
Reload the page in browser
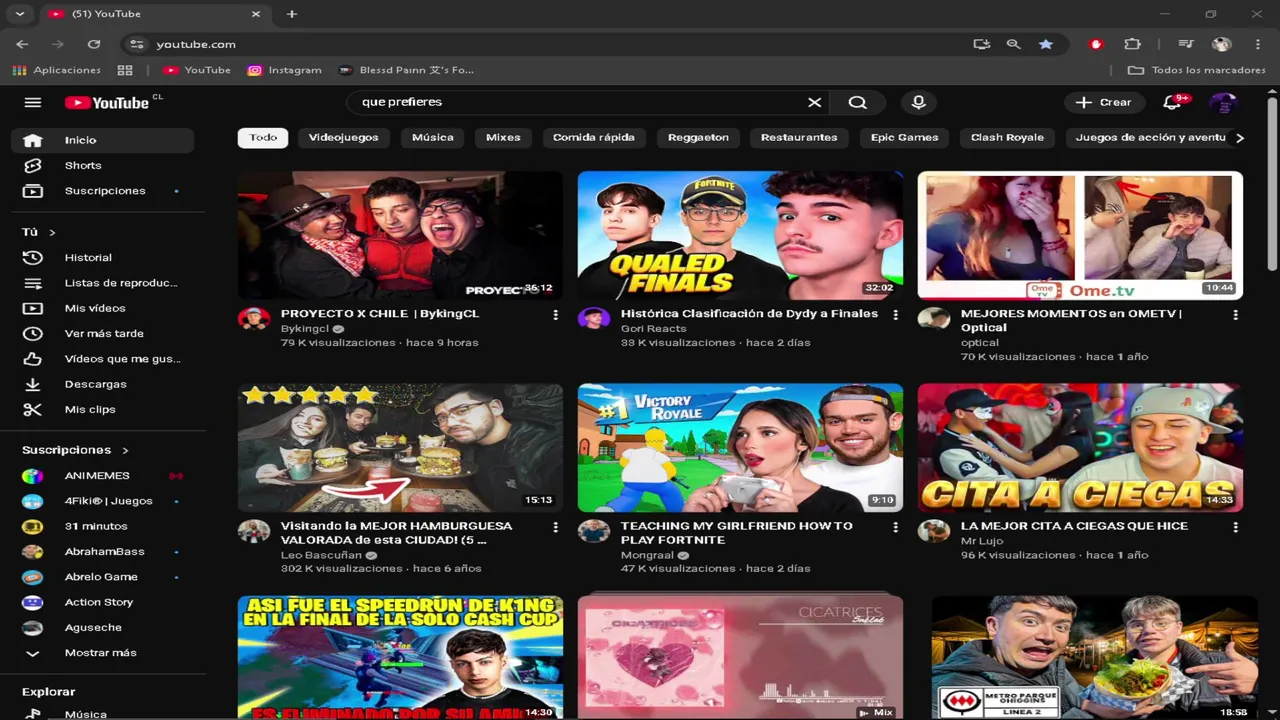pos(94,44)
